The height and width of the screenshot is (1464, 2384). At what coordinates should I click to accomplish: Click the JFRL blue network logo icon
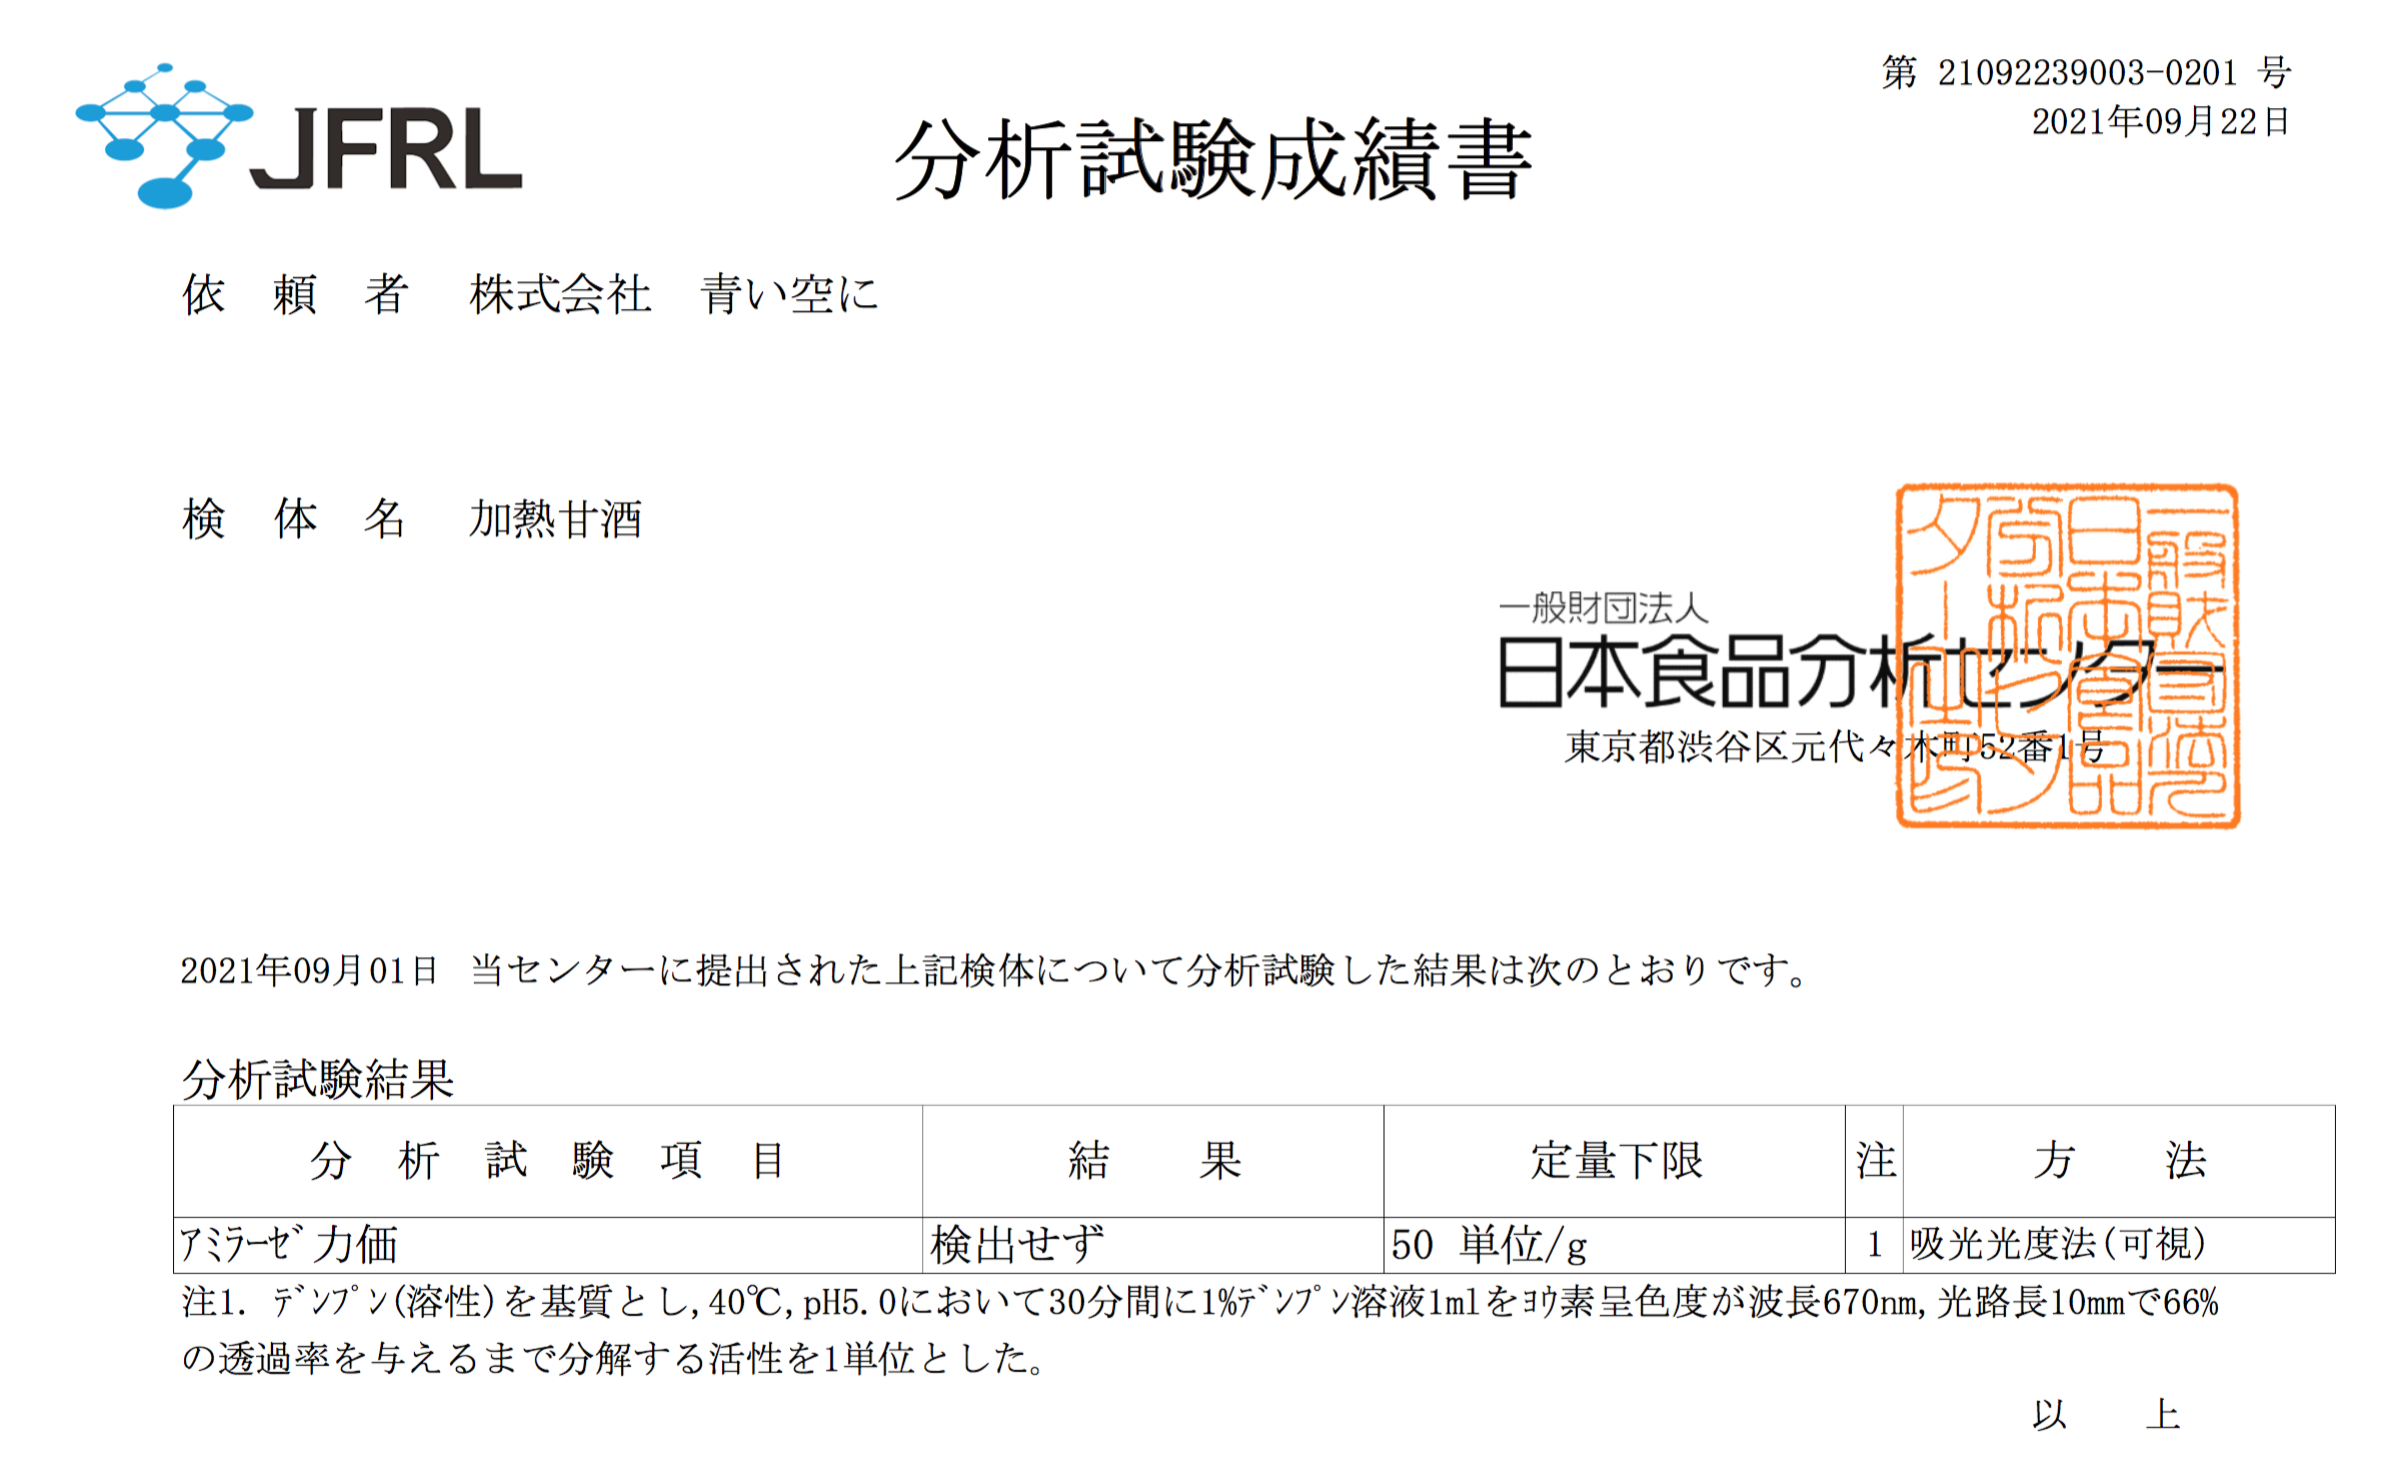coord(163,136)
